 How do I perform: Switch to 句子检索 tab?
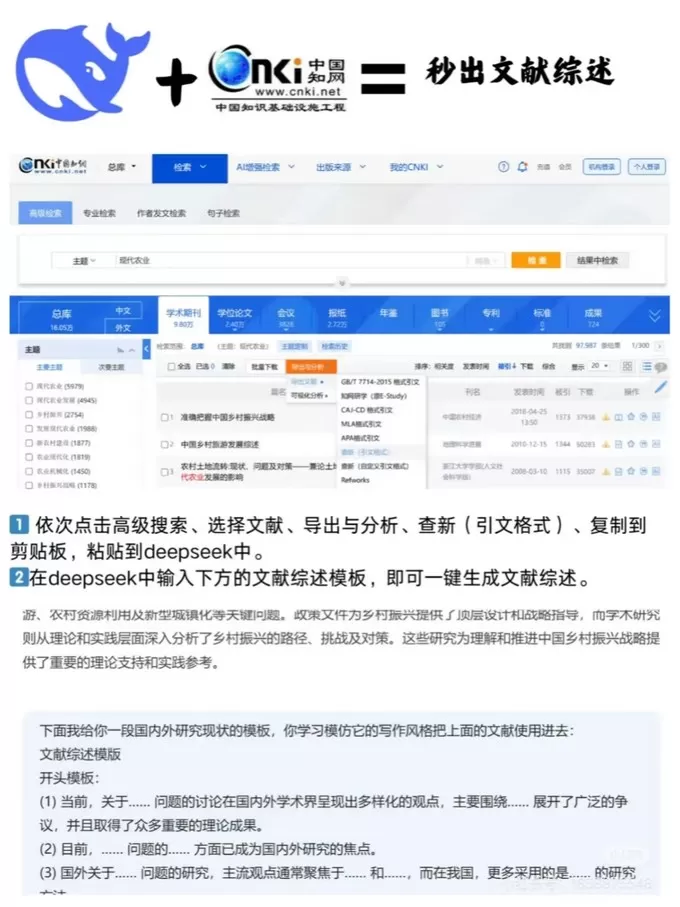(223, 213)
